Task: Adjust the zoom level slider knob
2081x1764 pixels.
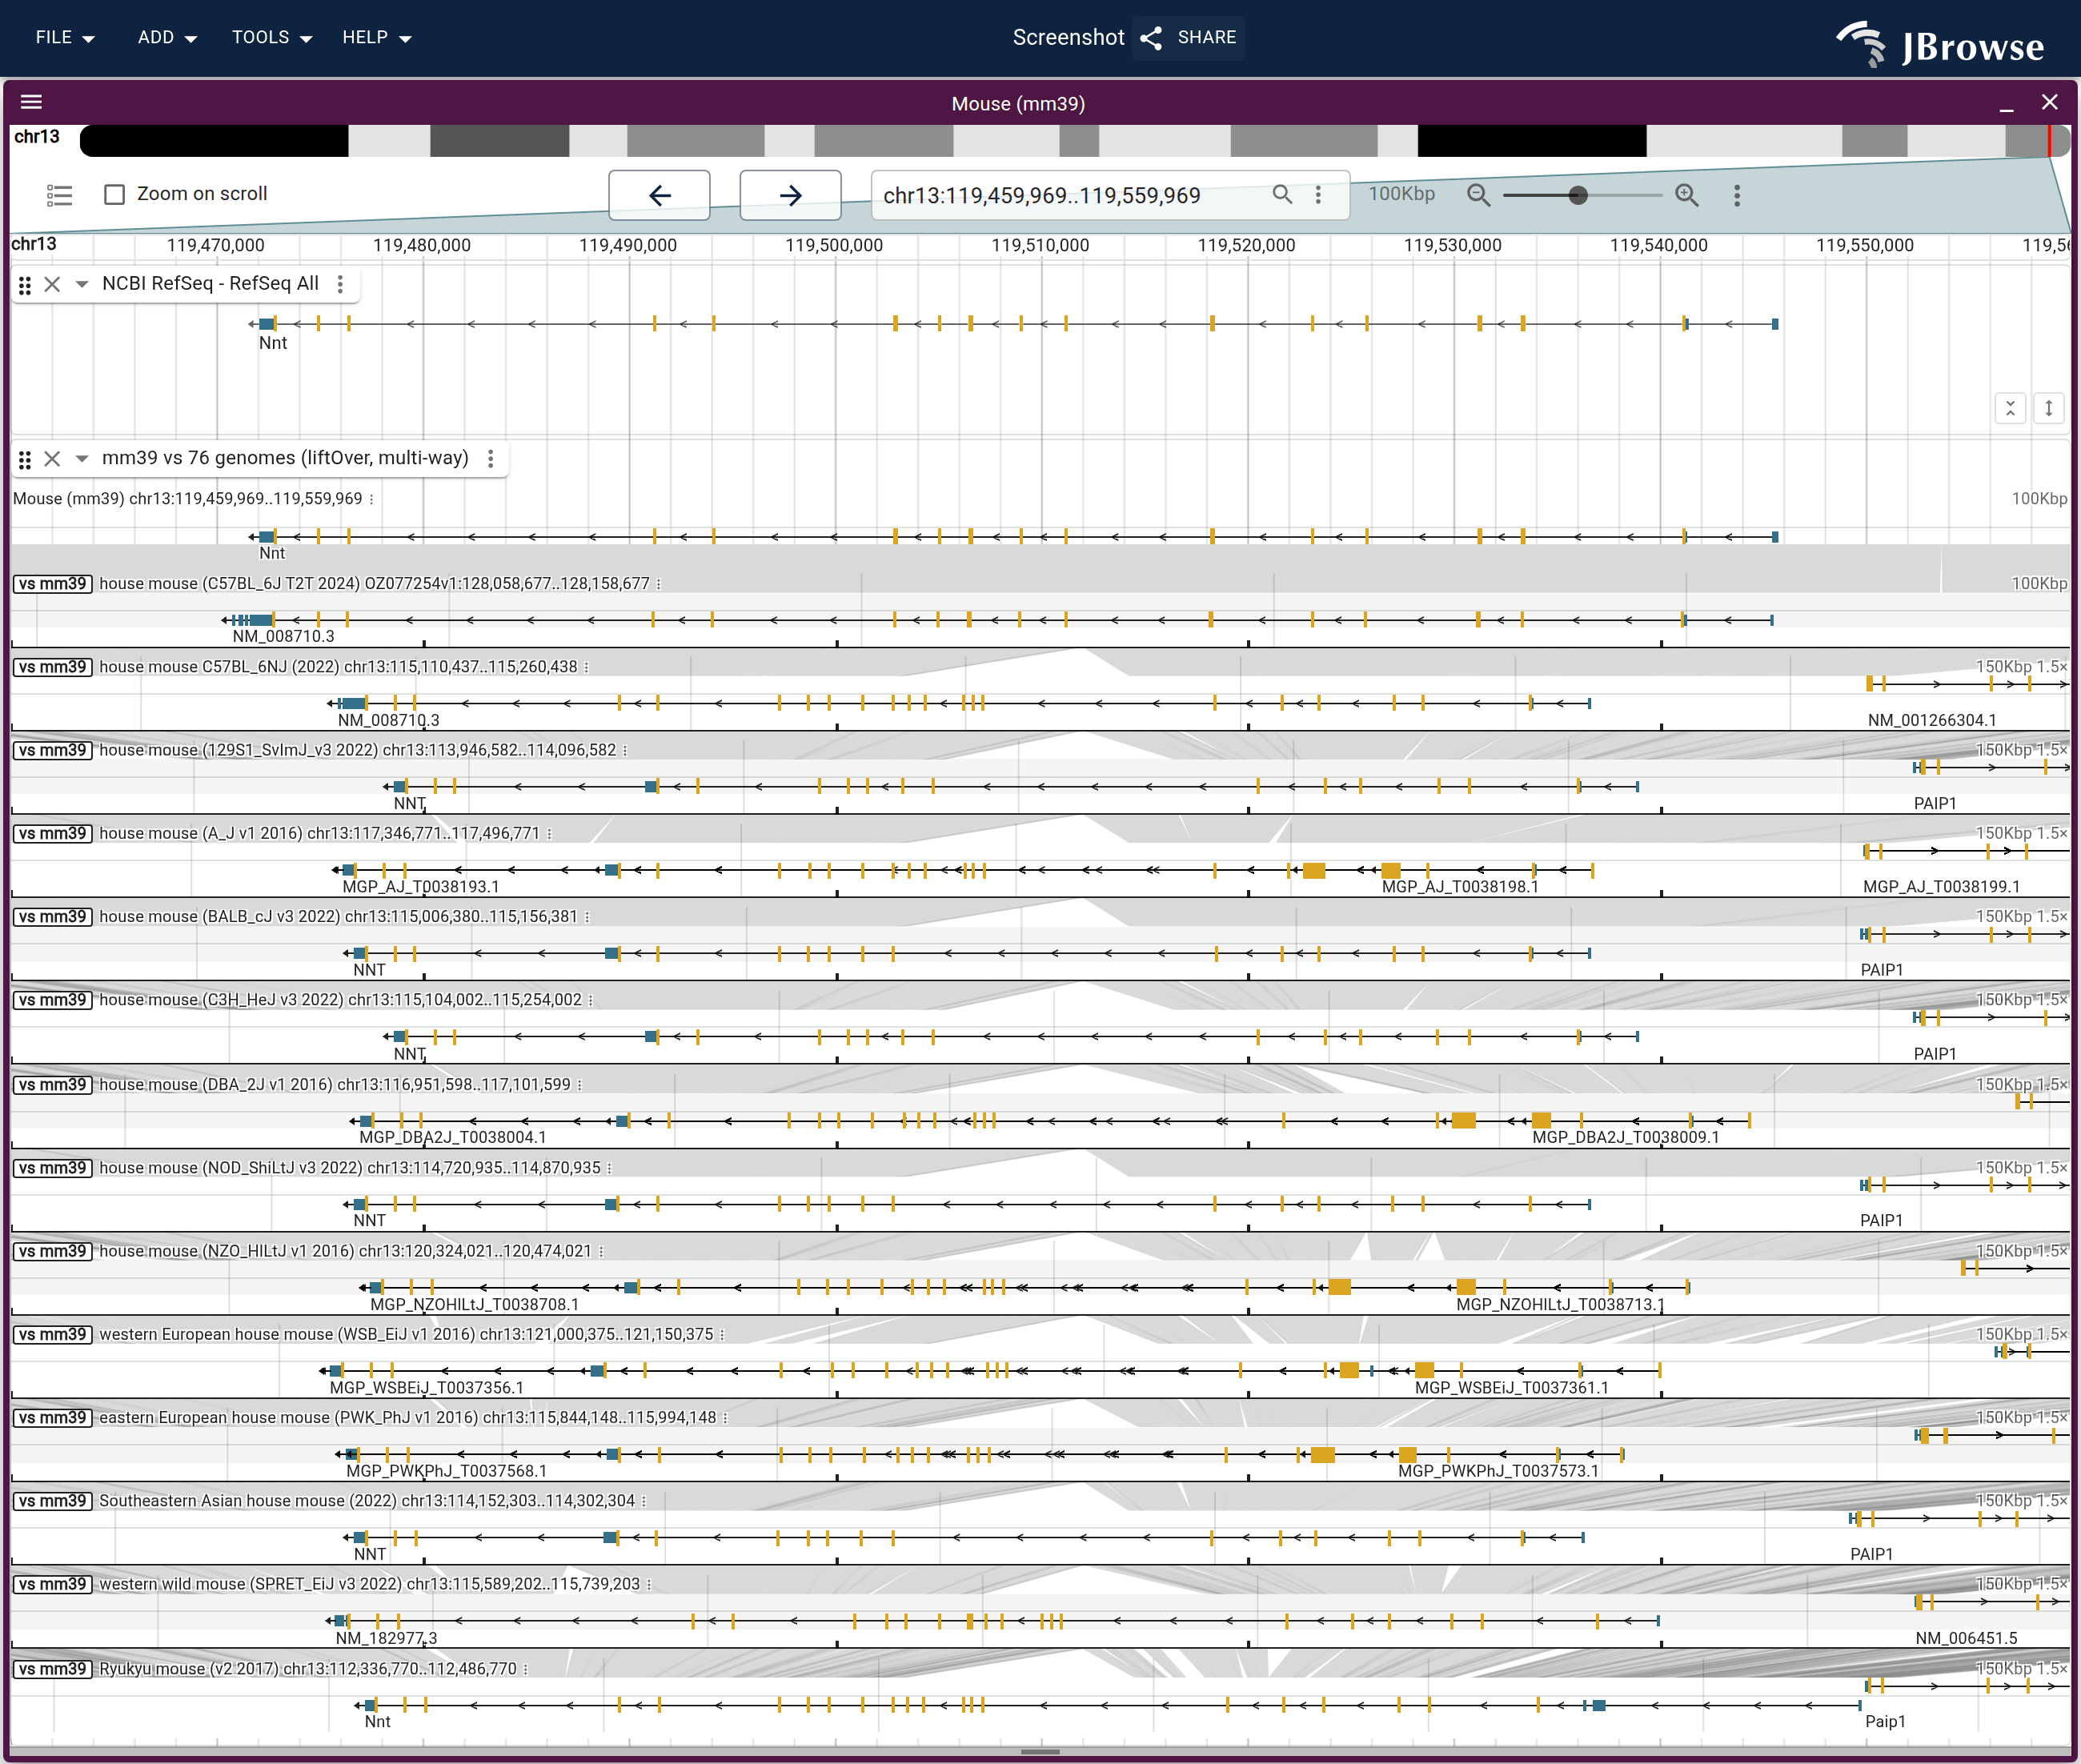Action: coord(1578,195)
